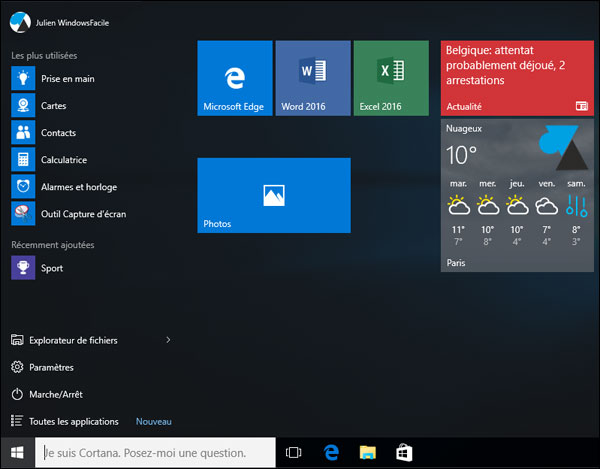Launch Cartes from the maps icon
This screenshot has width=600, height=469.
point(23,105)
